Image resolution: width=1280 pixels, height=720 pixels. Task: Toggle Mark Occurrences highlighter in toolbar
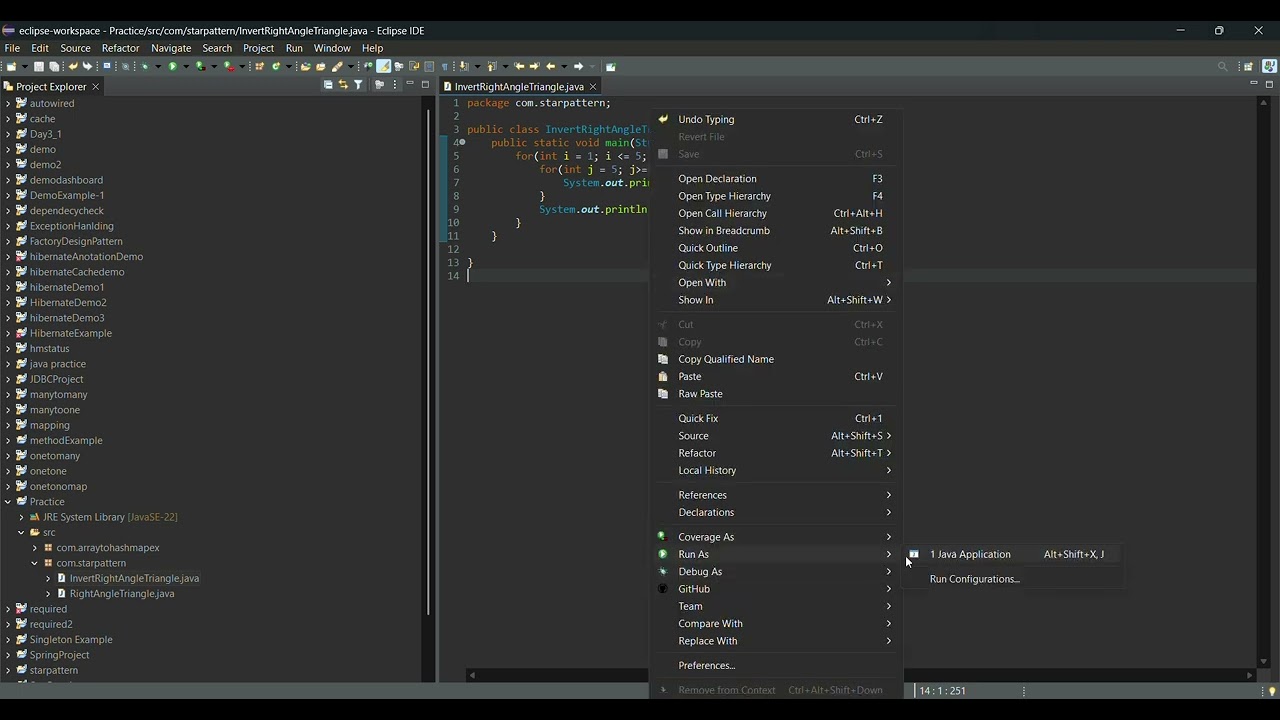coord(383,67)
